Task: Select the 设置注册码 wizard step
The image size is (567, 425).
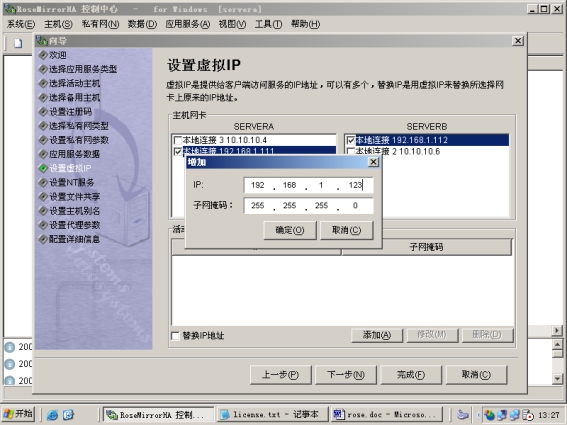Action: coord(71,112)
